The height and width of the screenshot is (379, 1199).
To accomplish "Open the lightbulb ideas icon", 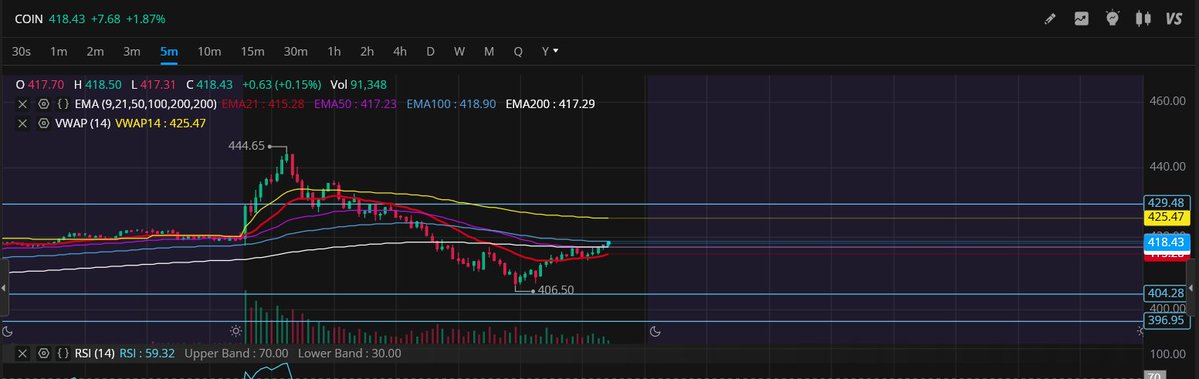I will click(x=1113, y=19).
